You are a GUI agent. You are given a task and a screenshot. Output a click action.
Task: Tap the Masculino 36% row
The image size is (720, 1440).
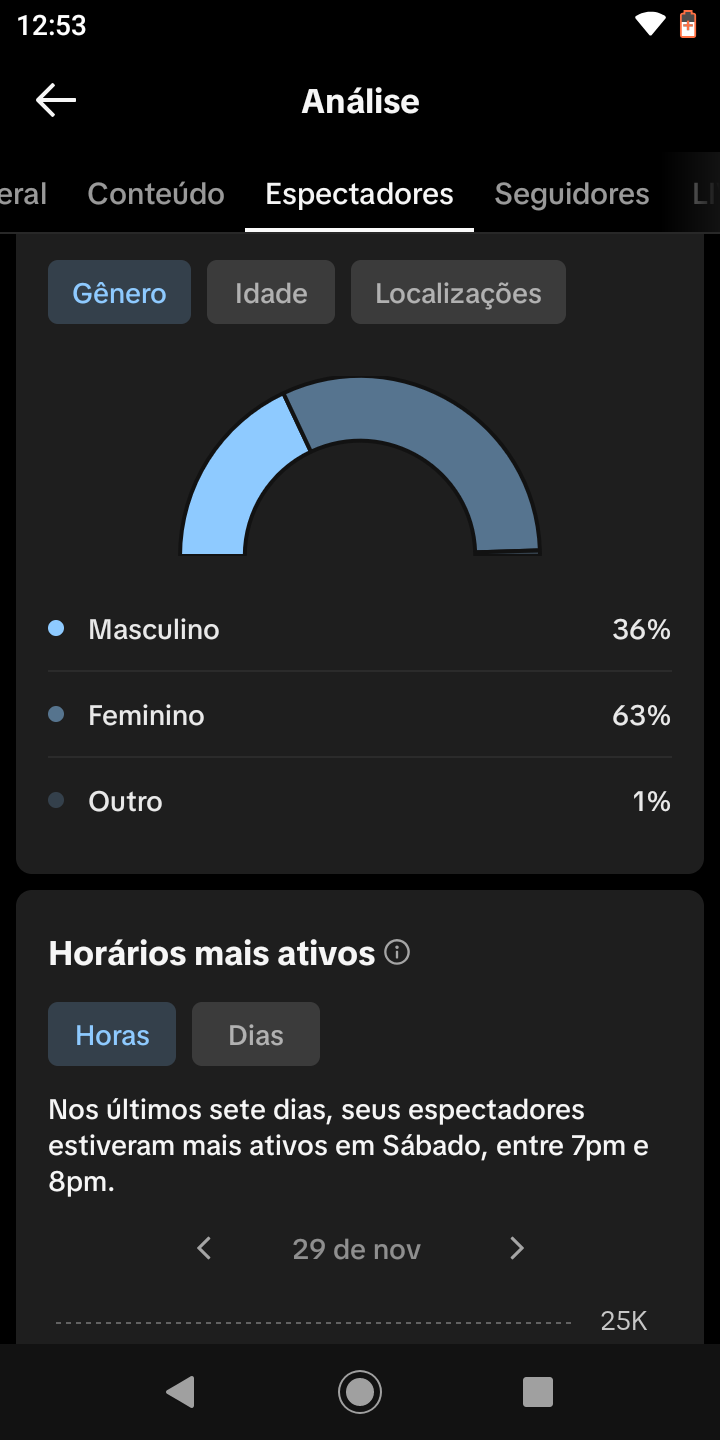pyautogui.click(x=359, y=629)
